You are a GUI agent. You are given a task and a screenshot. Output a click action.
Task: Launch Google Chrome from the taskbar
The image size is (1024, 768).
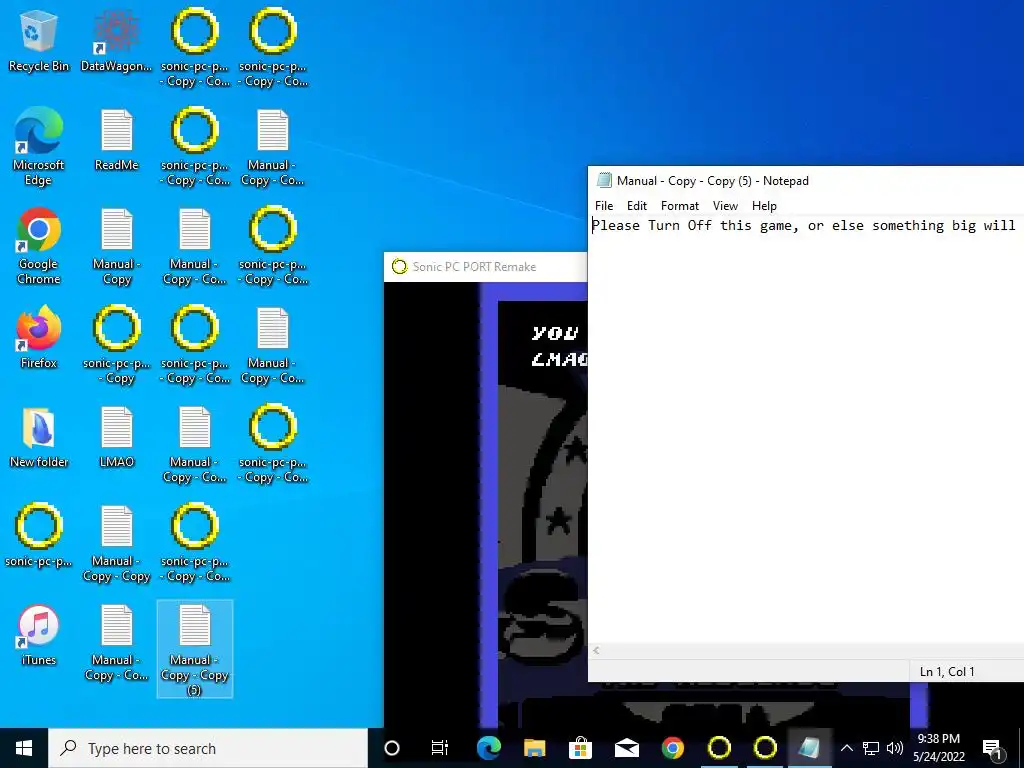point(673,748)
